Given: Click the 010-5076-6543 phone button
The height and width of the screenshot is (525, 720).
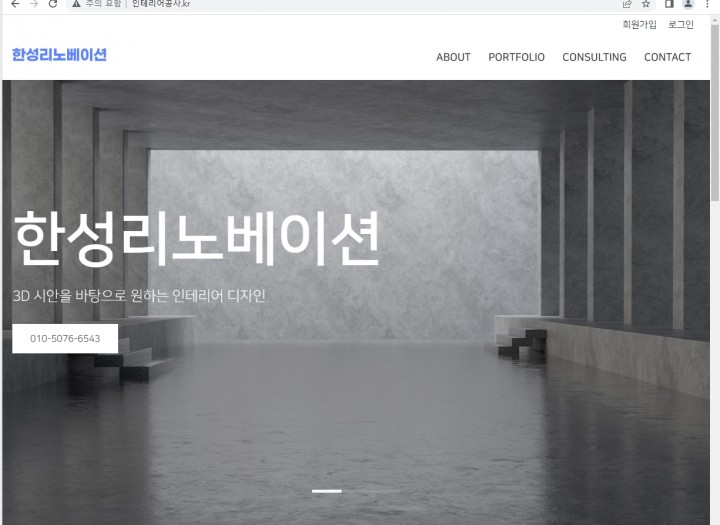Looking at the screenshot, I should [65, 339].
